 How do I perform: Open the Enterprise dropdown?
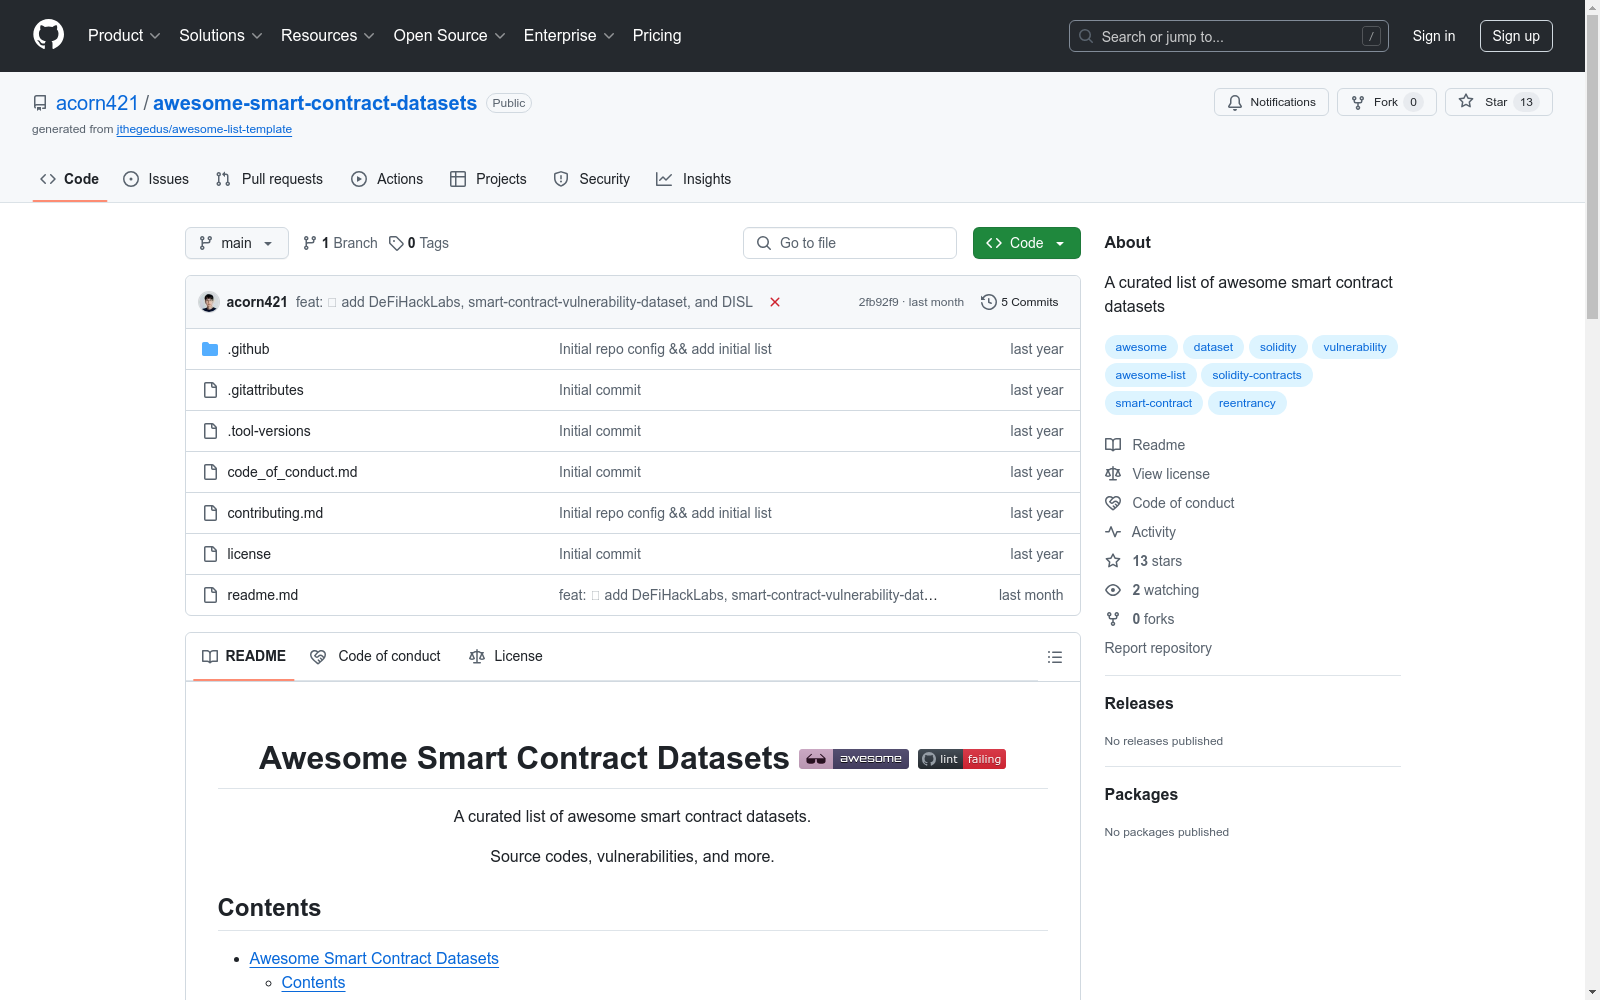[569, 35]
